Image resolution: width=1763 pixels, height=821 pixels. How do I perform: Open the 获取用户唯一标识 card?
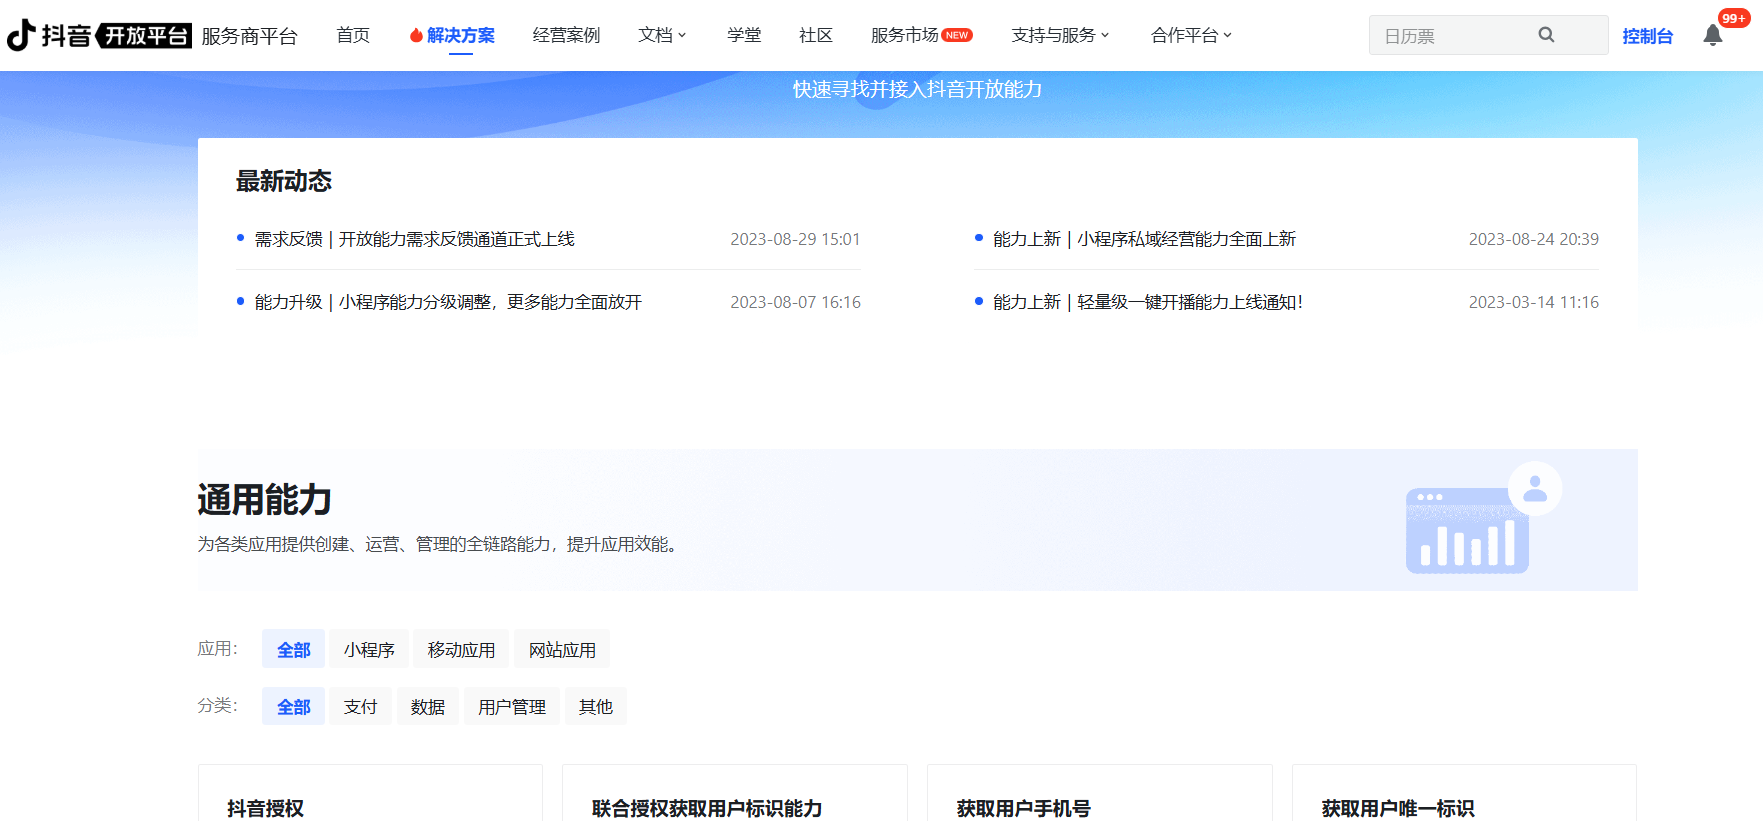tap(1464, 794)
